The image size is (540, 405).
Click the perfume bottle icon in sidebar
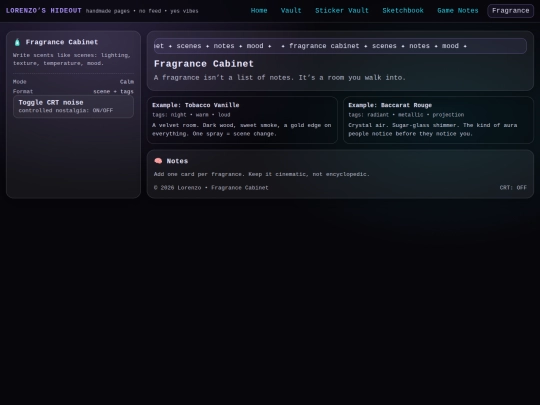17,42
